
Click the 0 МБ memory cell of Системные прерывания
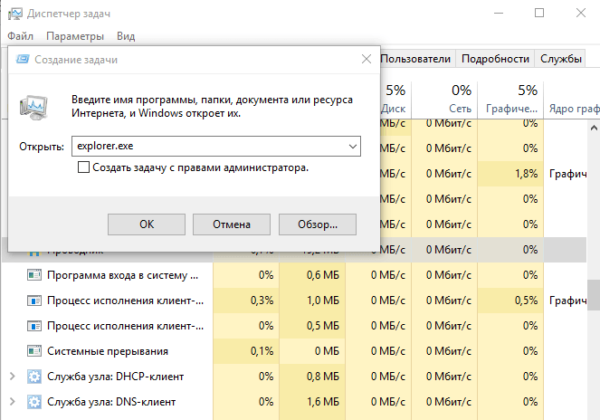click(x=312, y=351)
